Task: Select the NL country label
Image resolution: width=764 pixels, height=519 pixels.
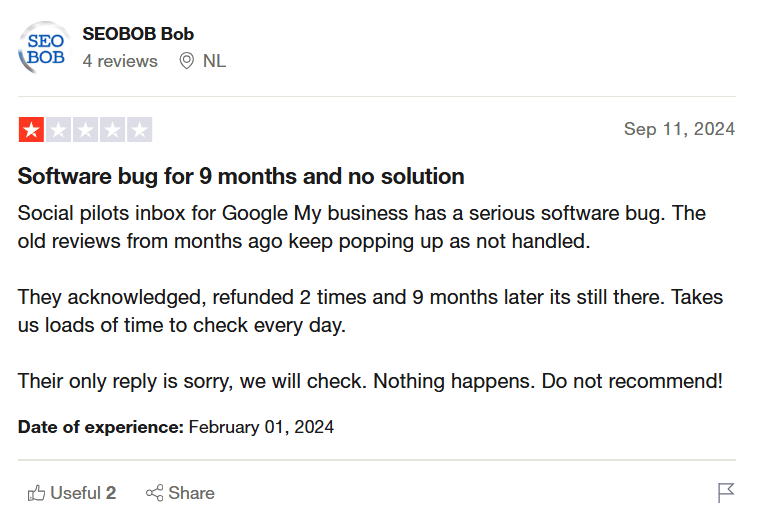Action: (214, 61)
